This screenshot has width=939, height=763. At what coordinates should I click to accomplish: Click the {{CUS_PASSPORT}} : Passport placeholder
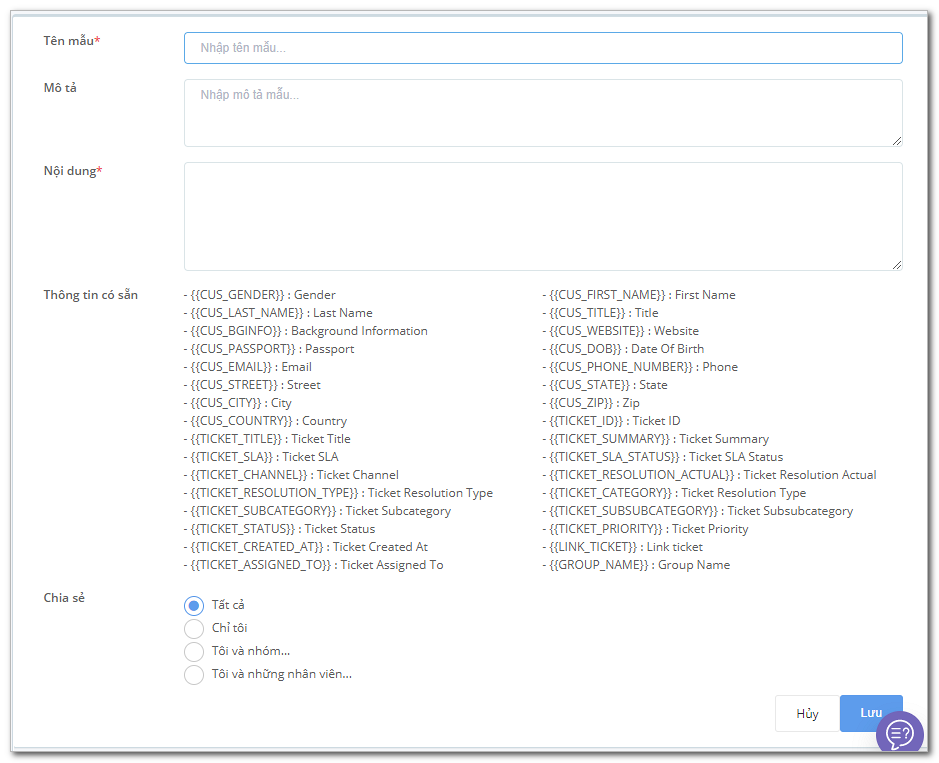(269, 349)
